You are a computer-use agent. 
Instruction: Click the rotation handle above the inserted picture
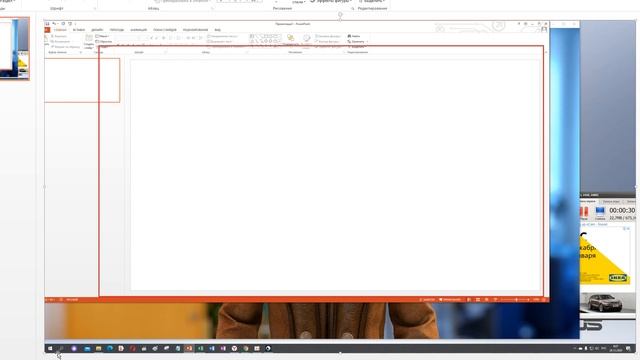(340, 15)
